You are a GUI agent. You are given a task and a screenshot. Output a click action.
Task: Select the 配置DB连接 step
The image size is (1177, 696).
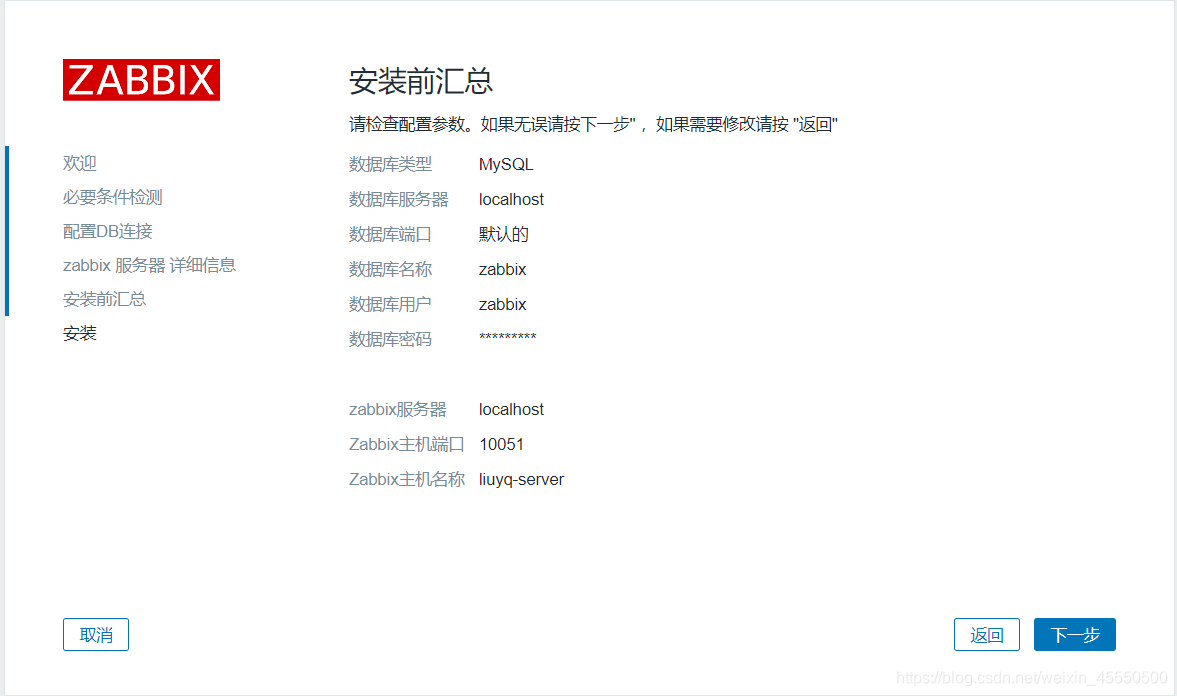tap(108, 231)
